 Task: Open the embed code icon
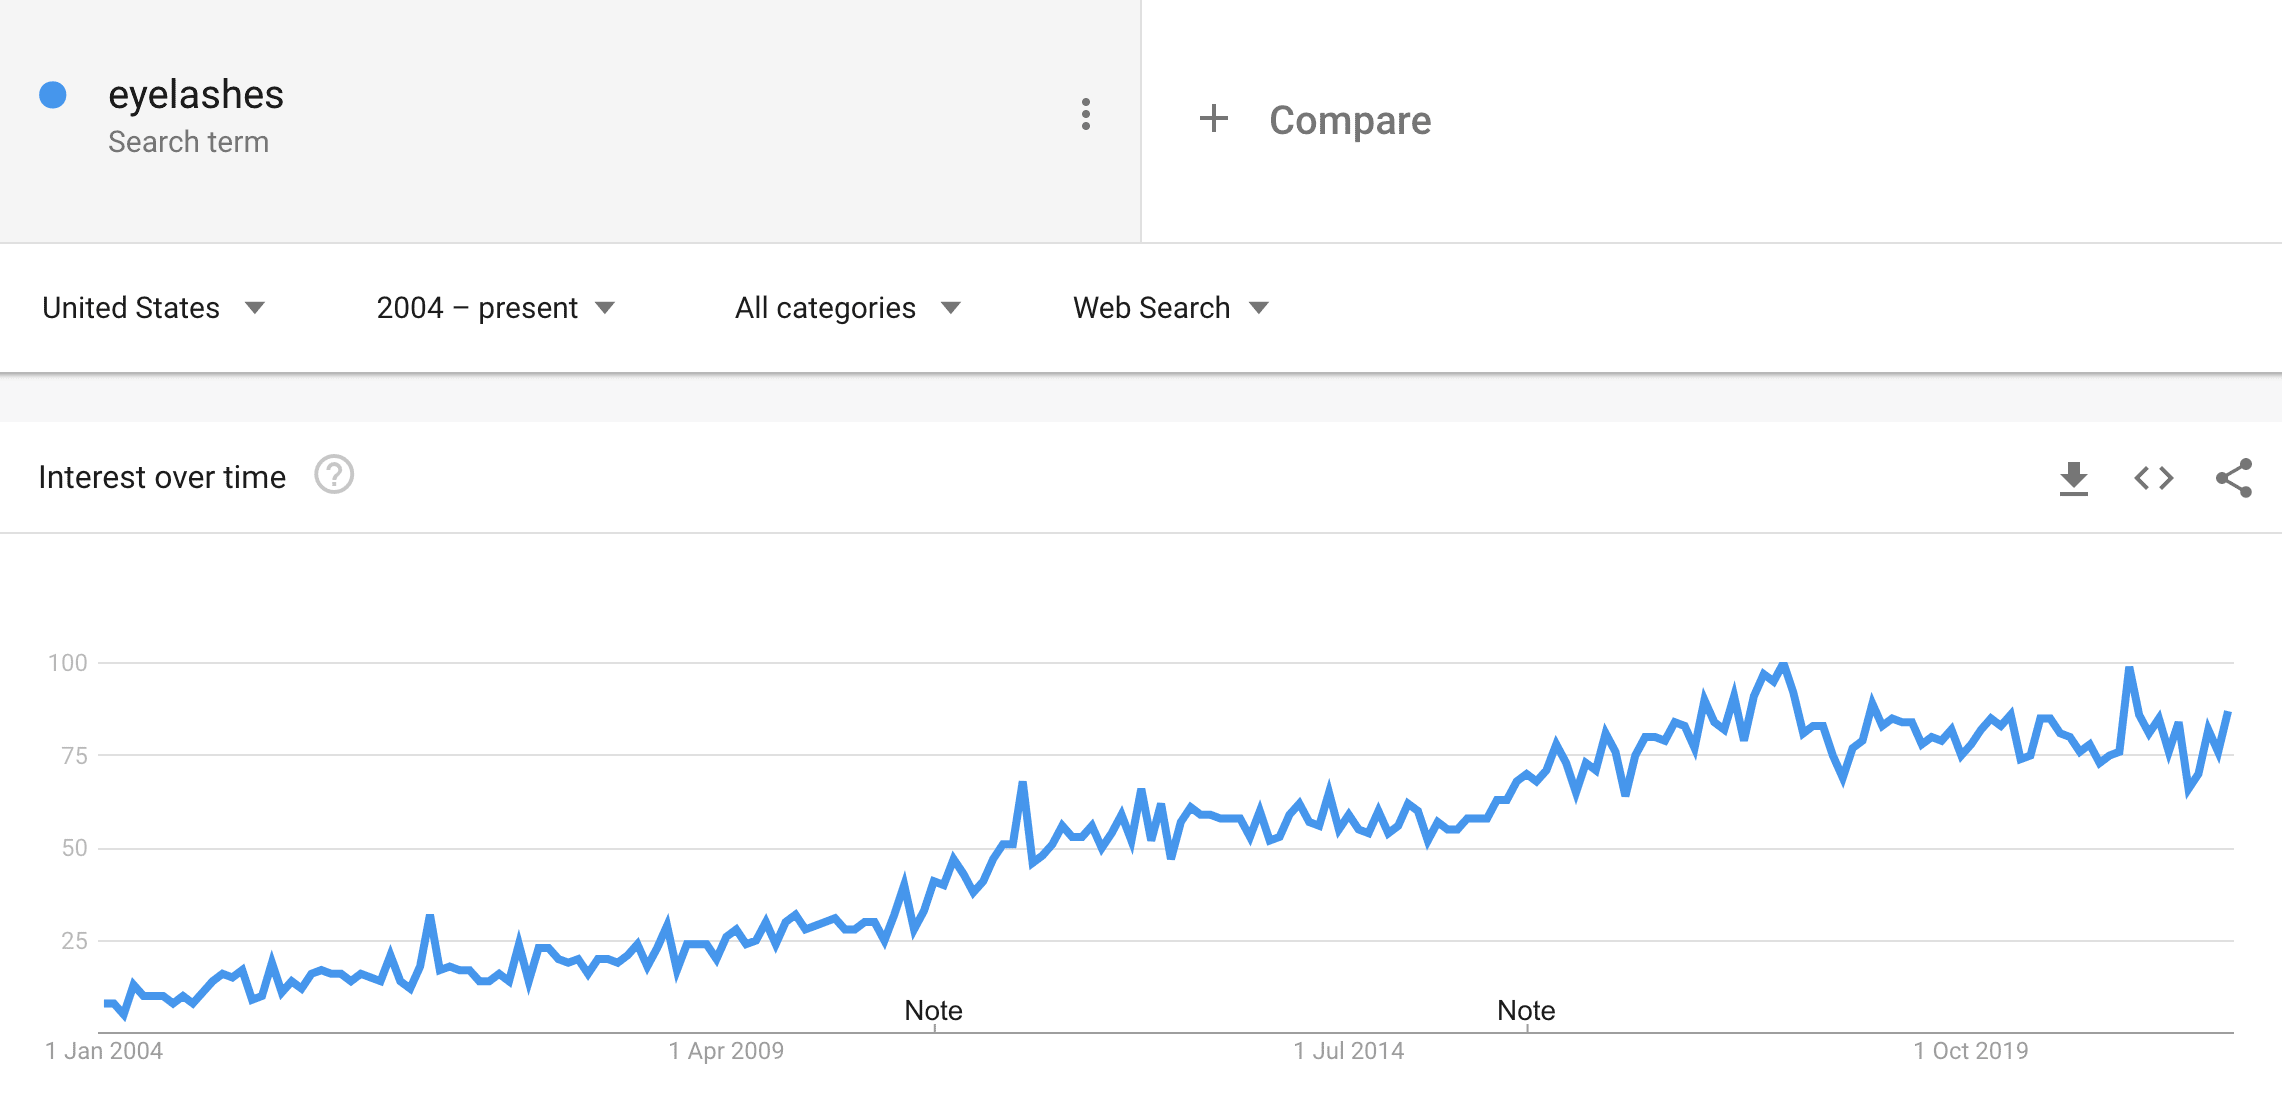2153,478
